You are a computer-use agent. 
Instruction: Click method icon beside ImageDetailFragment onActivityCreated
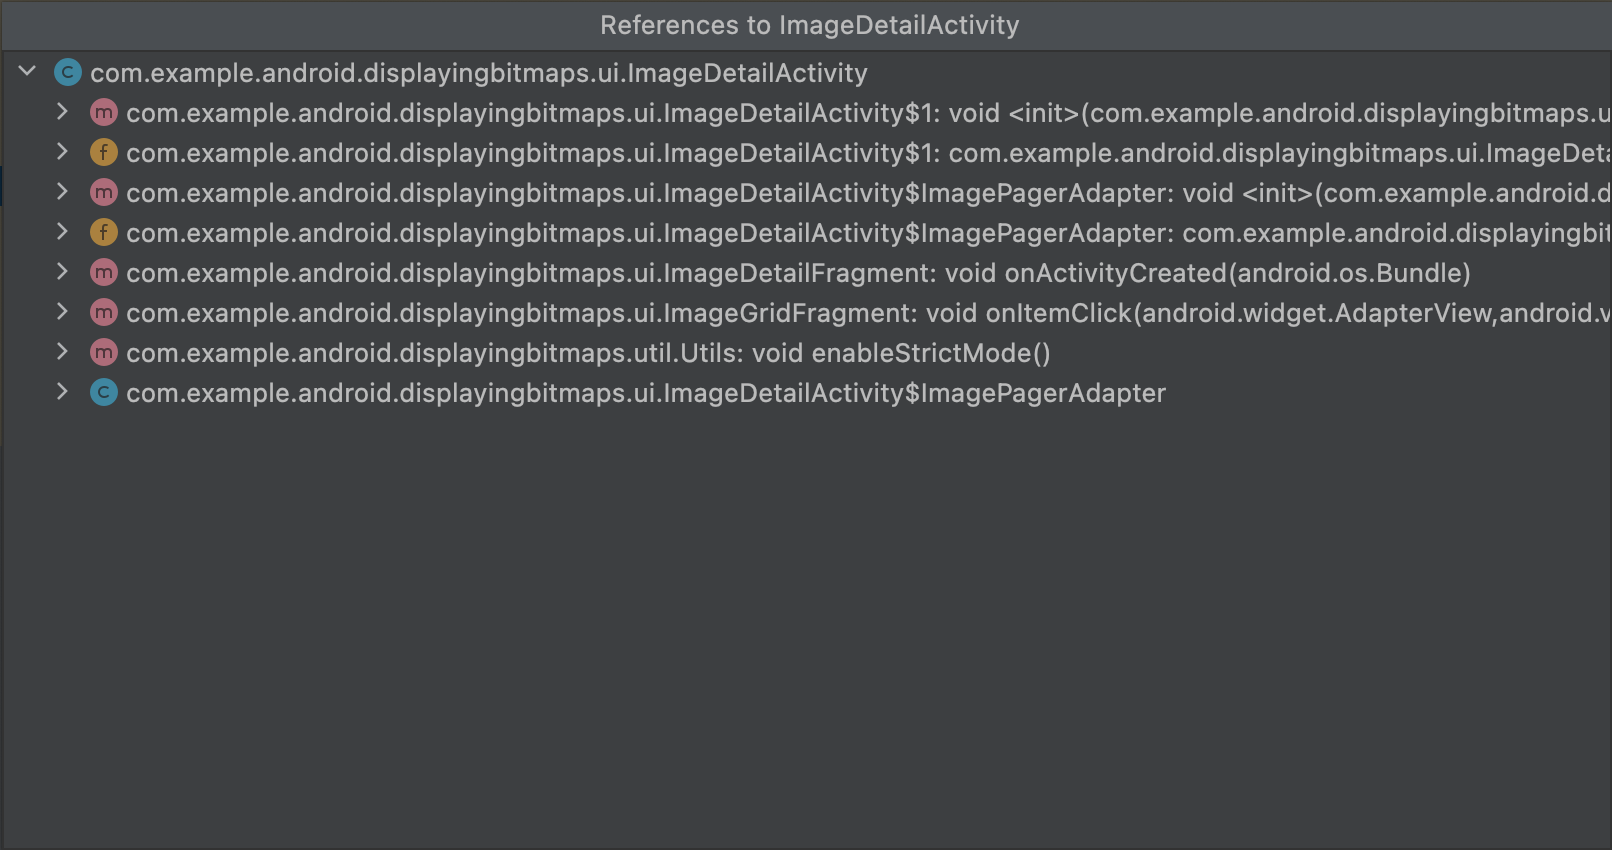[x=103, y=273]
